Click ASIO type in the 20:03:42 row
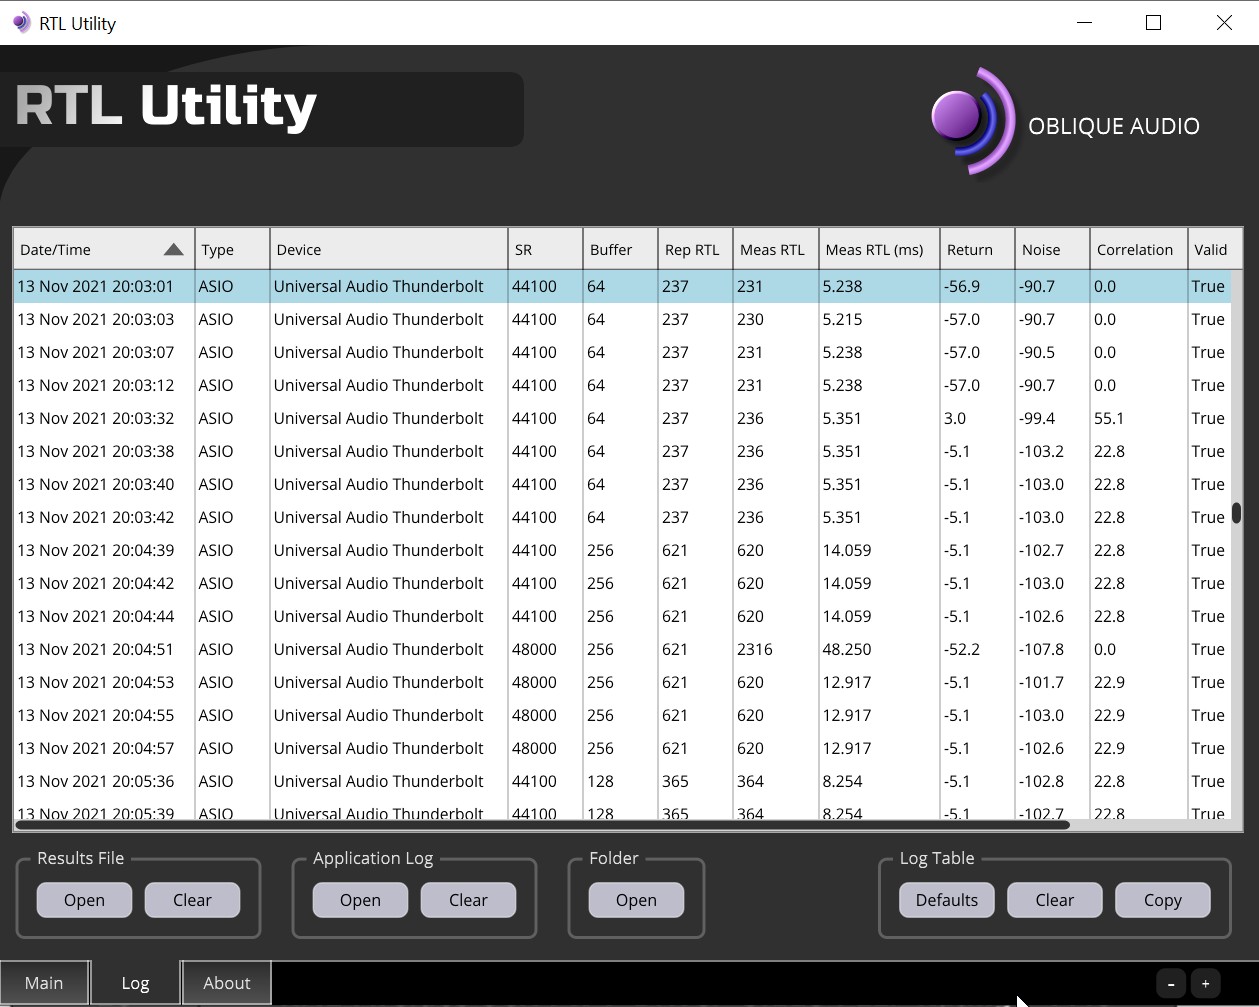 point(216,517)
